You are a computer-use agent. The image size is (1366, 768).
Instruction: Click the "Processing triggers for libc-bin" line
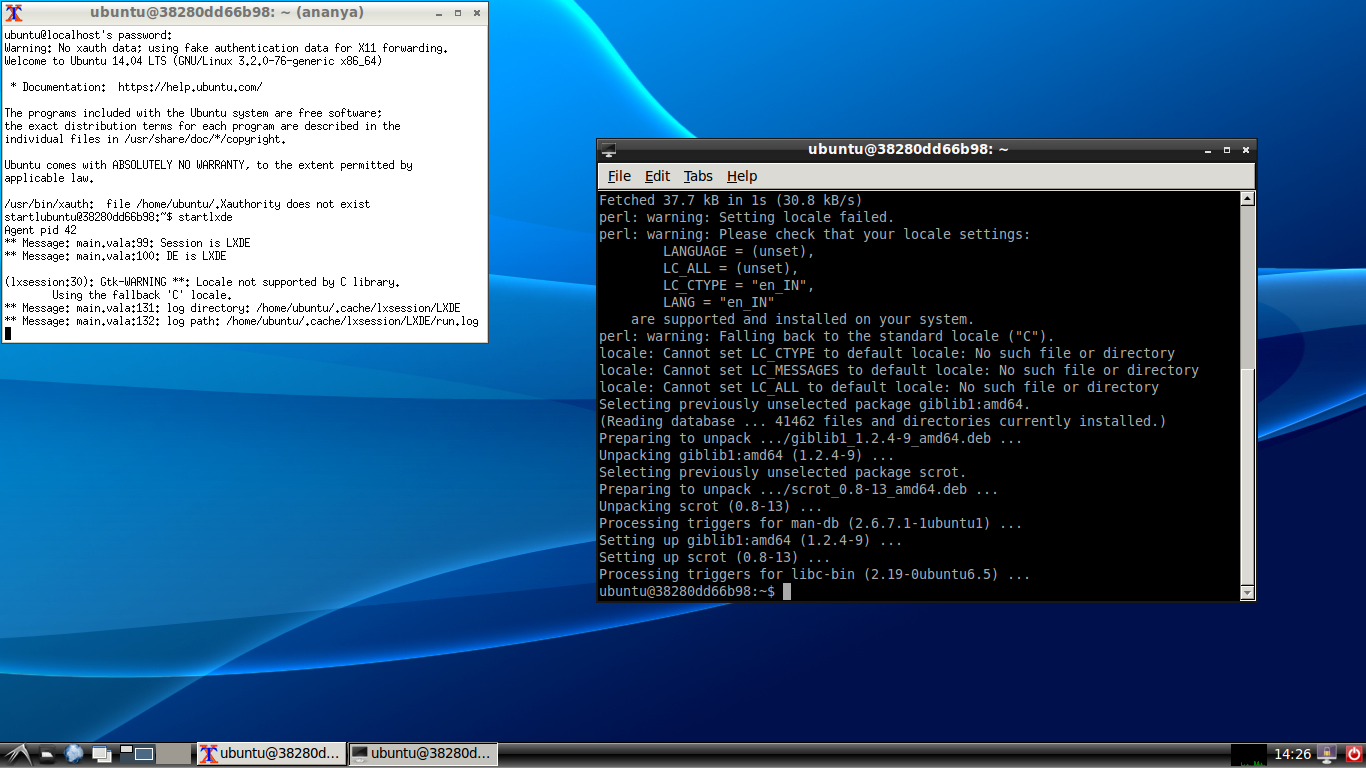point(814,574)
